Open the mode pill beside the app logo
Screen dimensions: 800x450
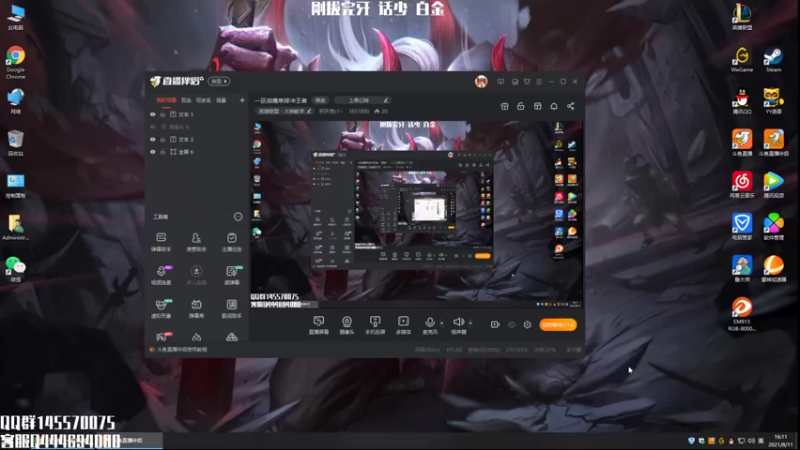[219, 81]
